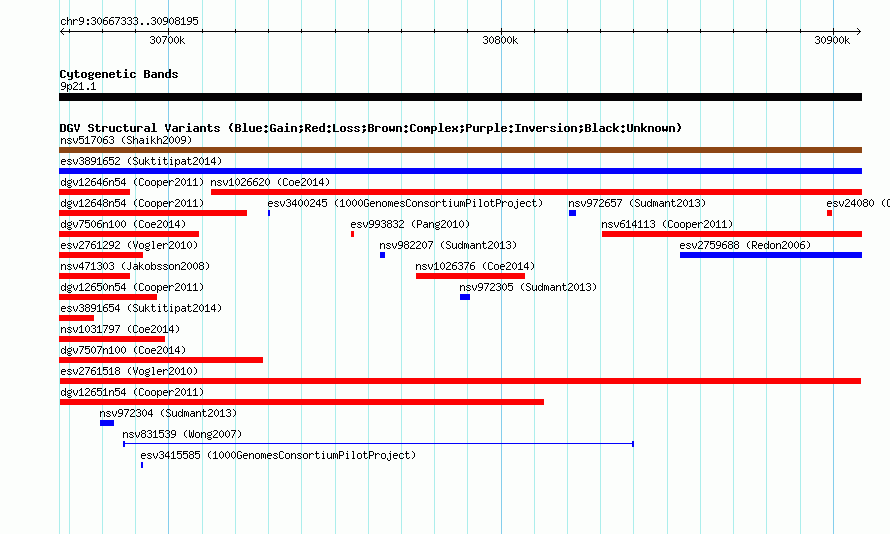Select the red nsv1026620 loss bar
The width and height of the screenshot is (890, 534).
coord(536,192)
